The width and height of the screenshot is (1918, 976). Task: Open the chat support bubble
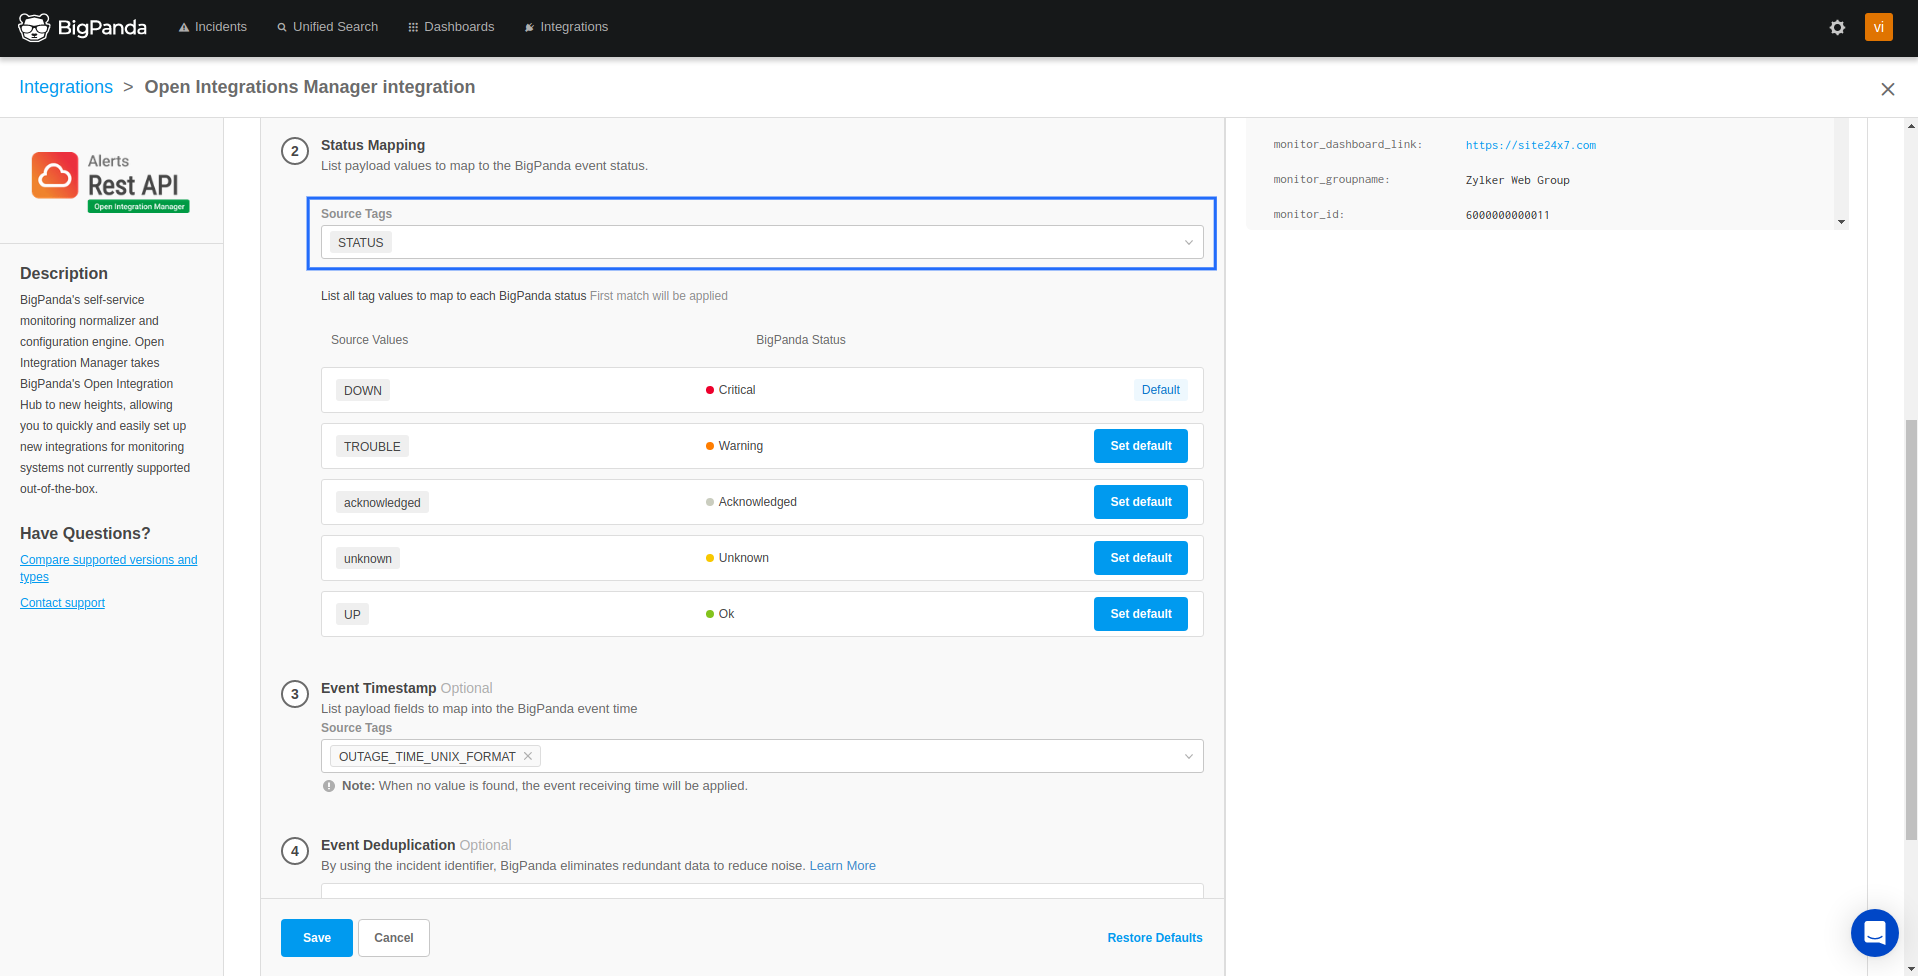(x=1874, y=933)
